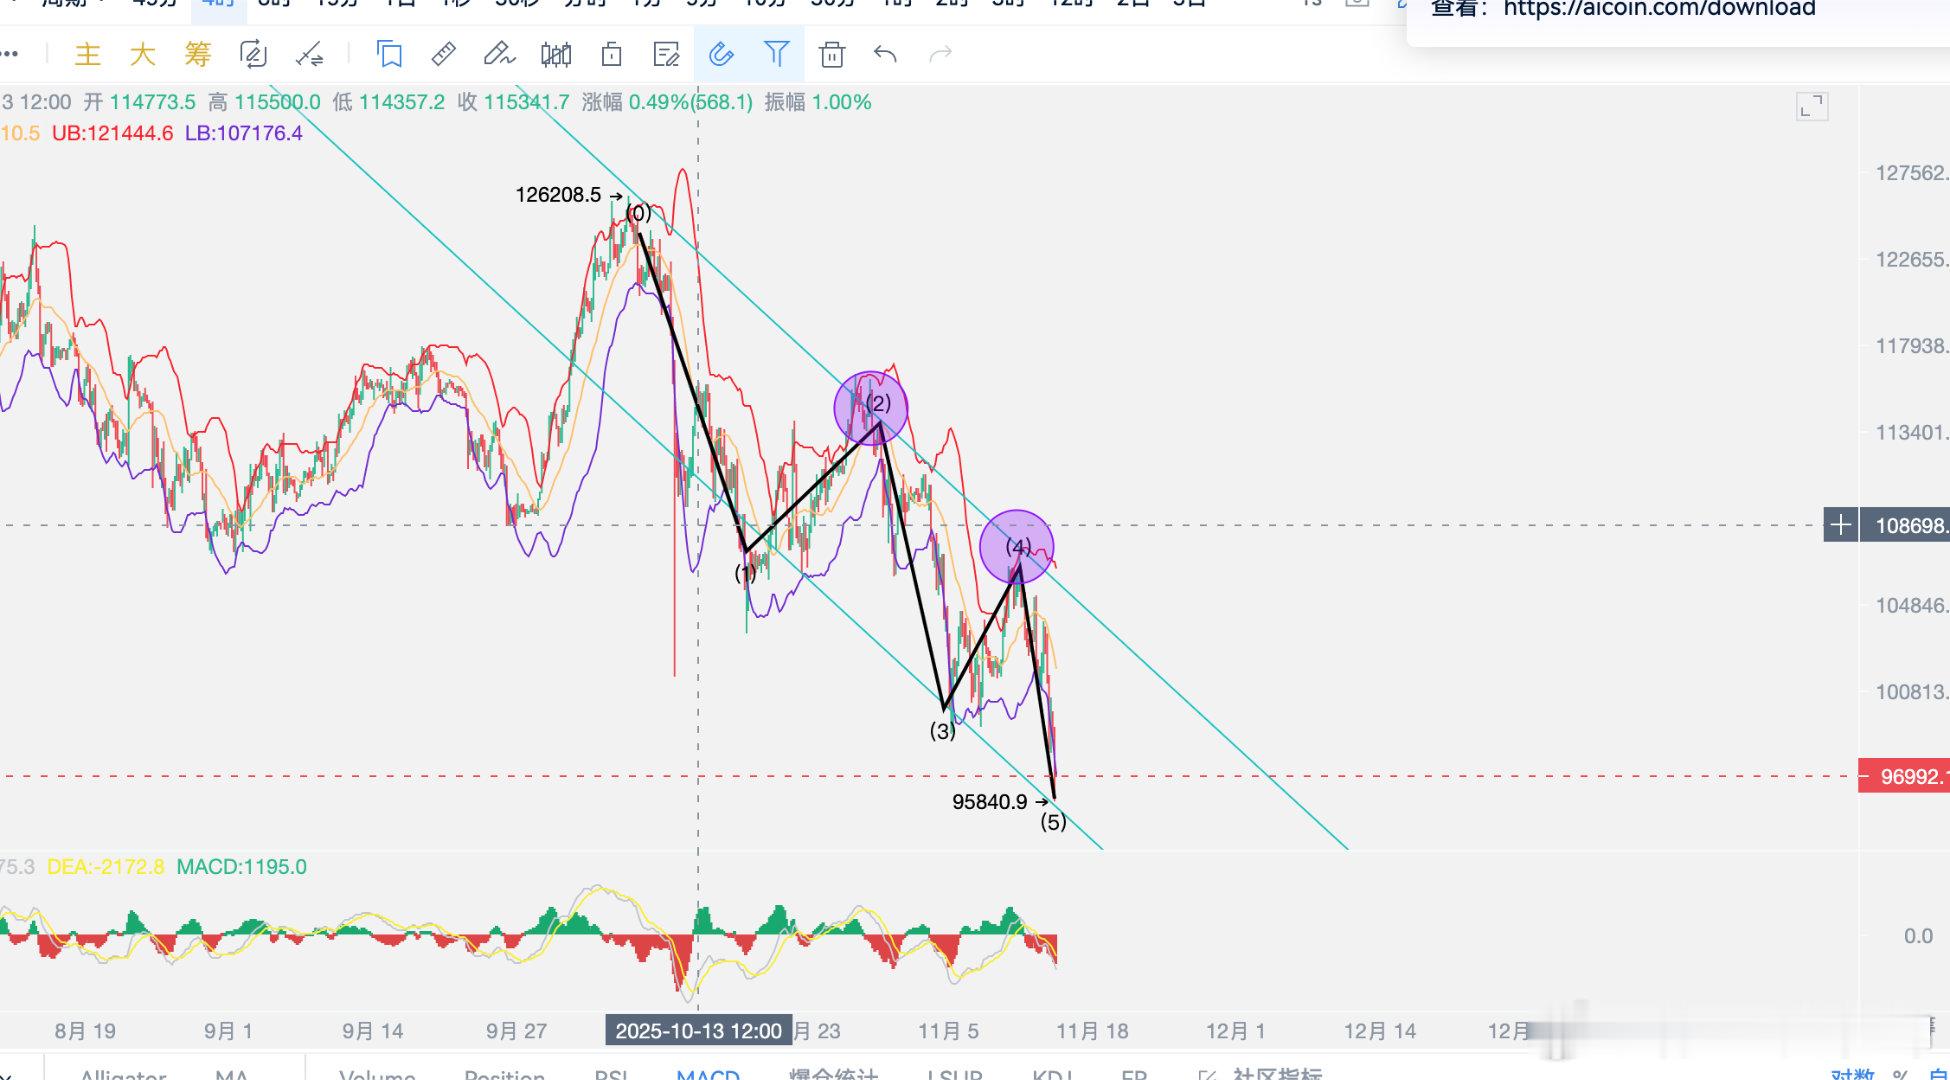The width and height of the screenshot is (1950, 1080).
Task: Open the three-dots more menu
Action: [x=10, y=54]
